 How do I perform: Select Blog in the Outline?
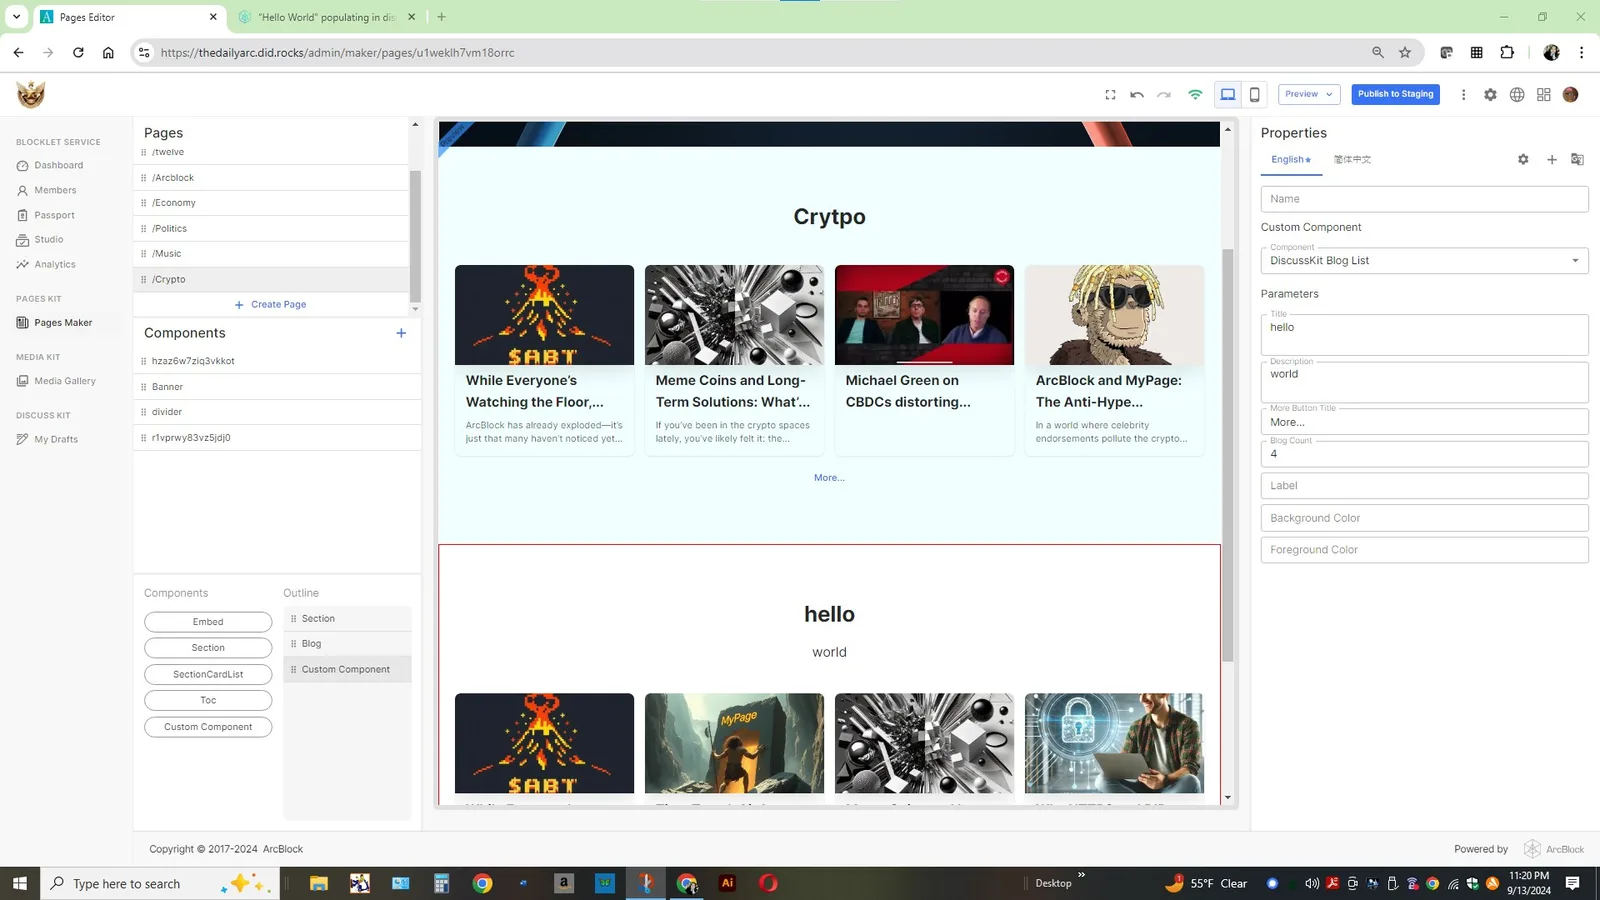pos(347,644)
